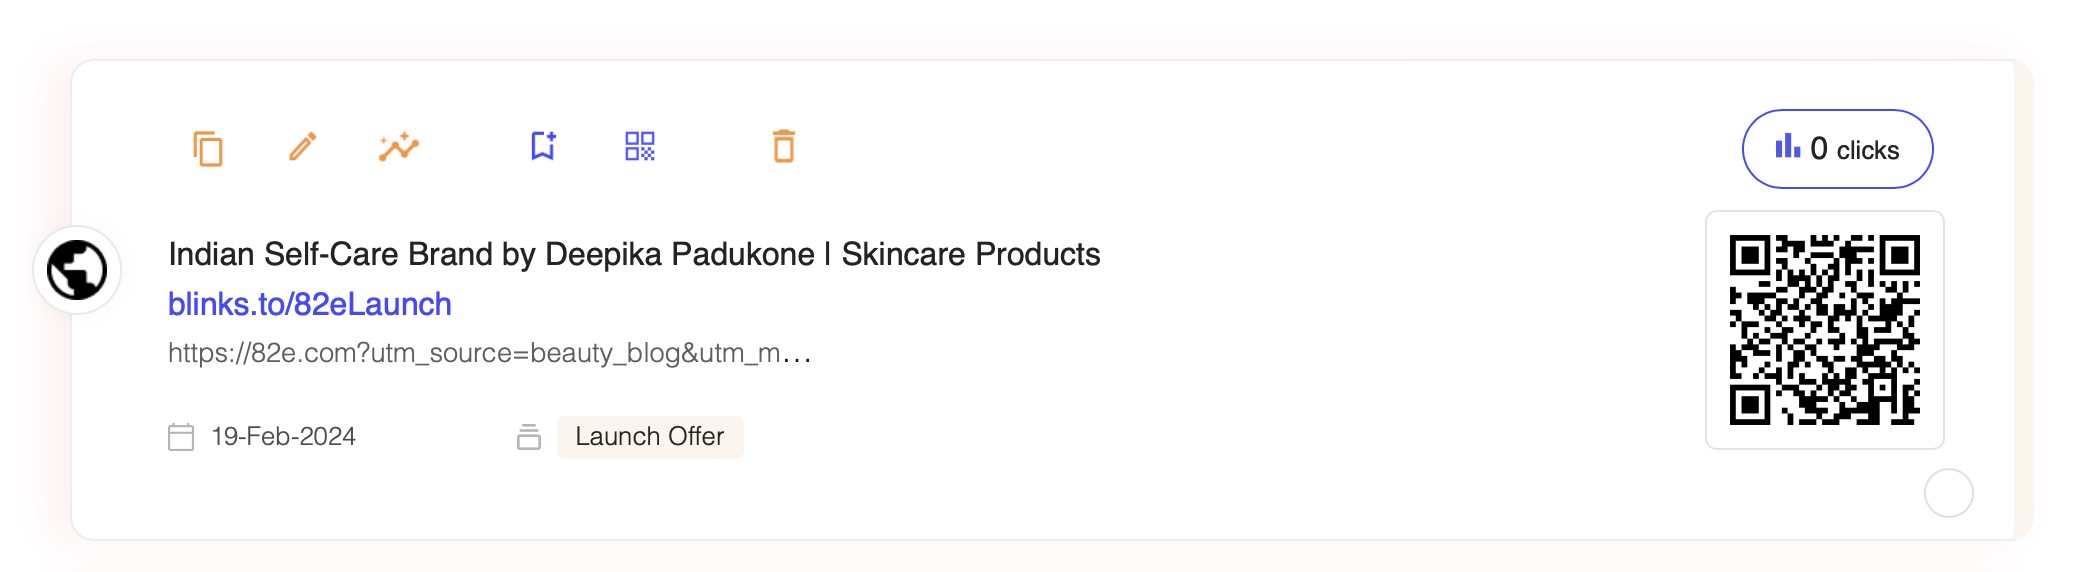Delete the link with the trash icon
The width and height of the screenshot is (2086, 572).
(x=784, y=147)
